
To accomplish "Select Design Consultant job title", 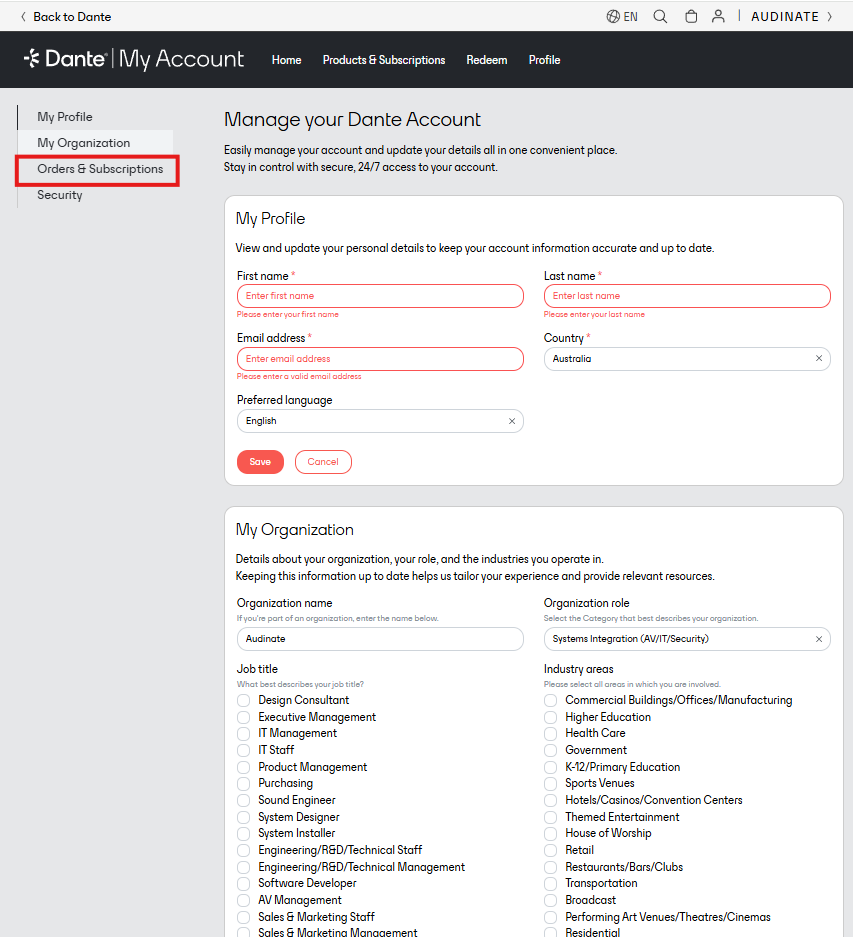I will tap(243, 700).
